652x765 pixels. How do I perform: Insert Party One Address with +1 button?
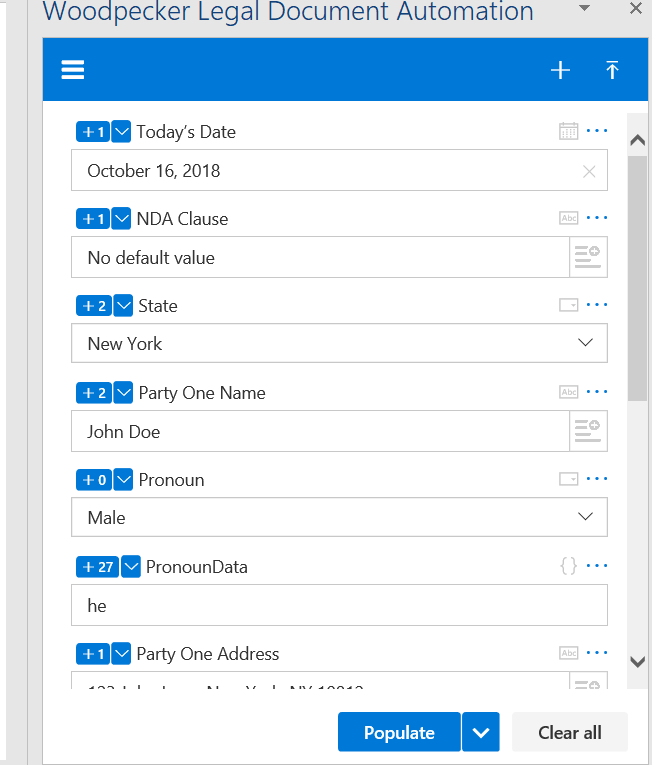click(93, 654)
